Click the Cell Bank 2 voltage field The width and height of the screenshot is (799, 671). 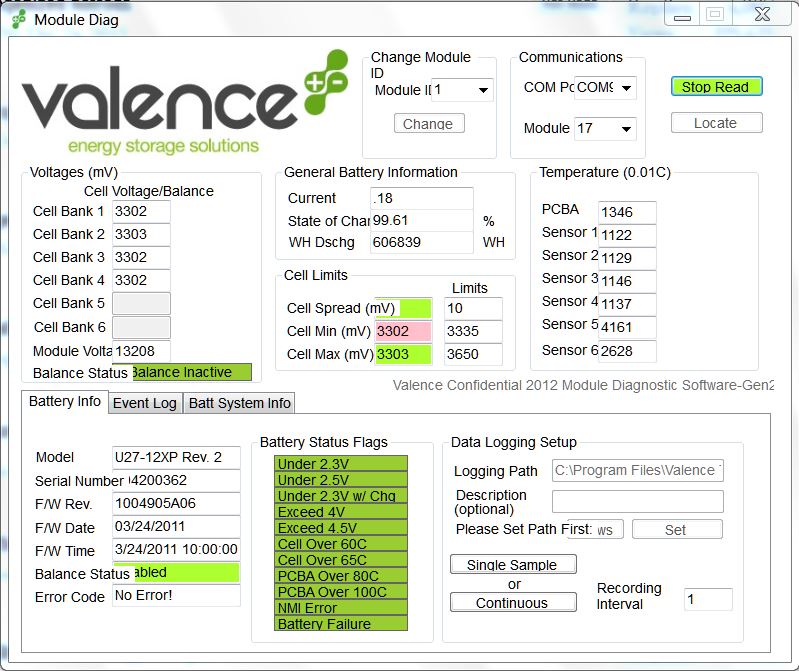tap(141, 234)
